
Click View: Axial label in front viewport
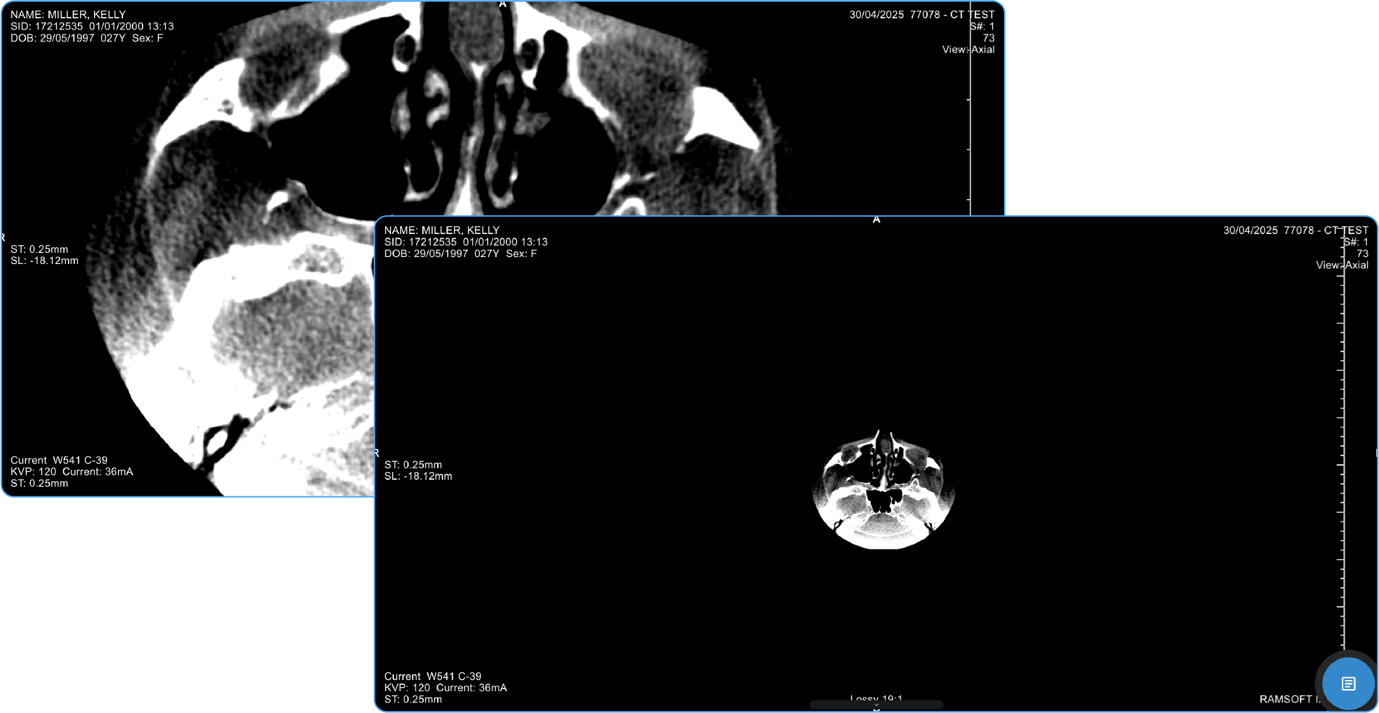coord(1341,265)
